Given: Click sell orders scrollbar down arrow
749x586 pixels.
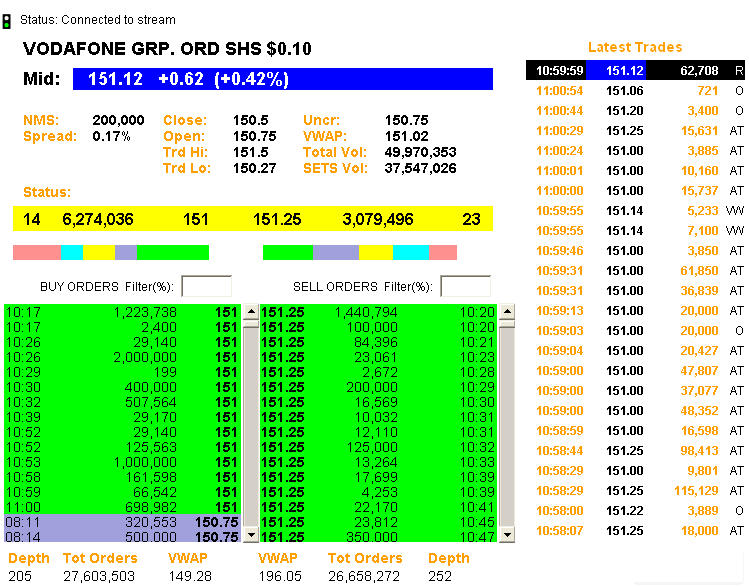Looking at the screenshot, I should tap(507, 534).
